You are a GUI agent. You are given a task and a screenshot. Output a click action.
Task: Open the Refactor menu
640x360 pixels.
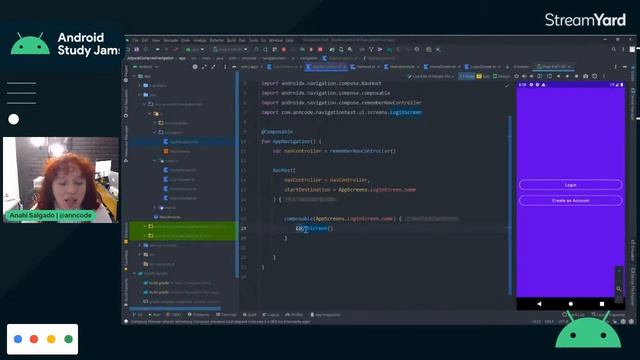coord(217,40)
